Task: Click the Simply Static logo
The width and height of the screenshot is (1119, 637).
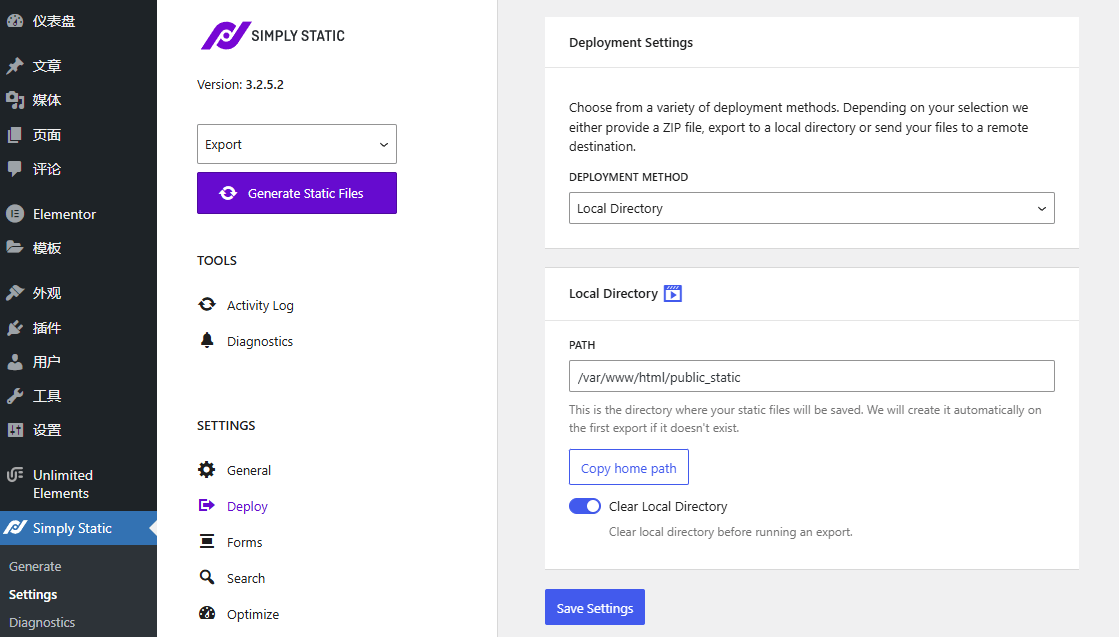Action: [272, 36]
